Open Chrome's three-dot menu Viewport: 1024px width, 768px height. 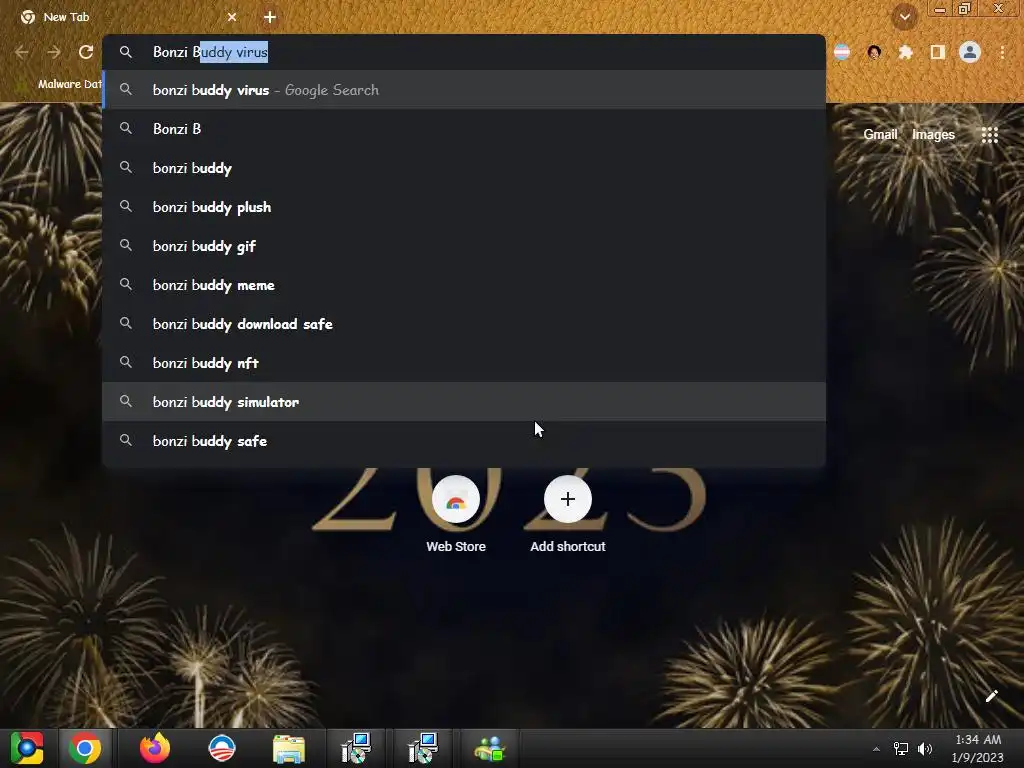pyautogui.click(x=1002, y=52)
